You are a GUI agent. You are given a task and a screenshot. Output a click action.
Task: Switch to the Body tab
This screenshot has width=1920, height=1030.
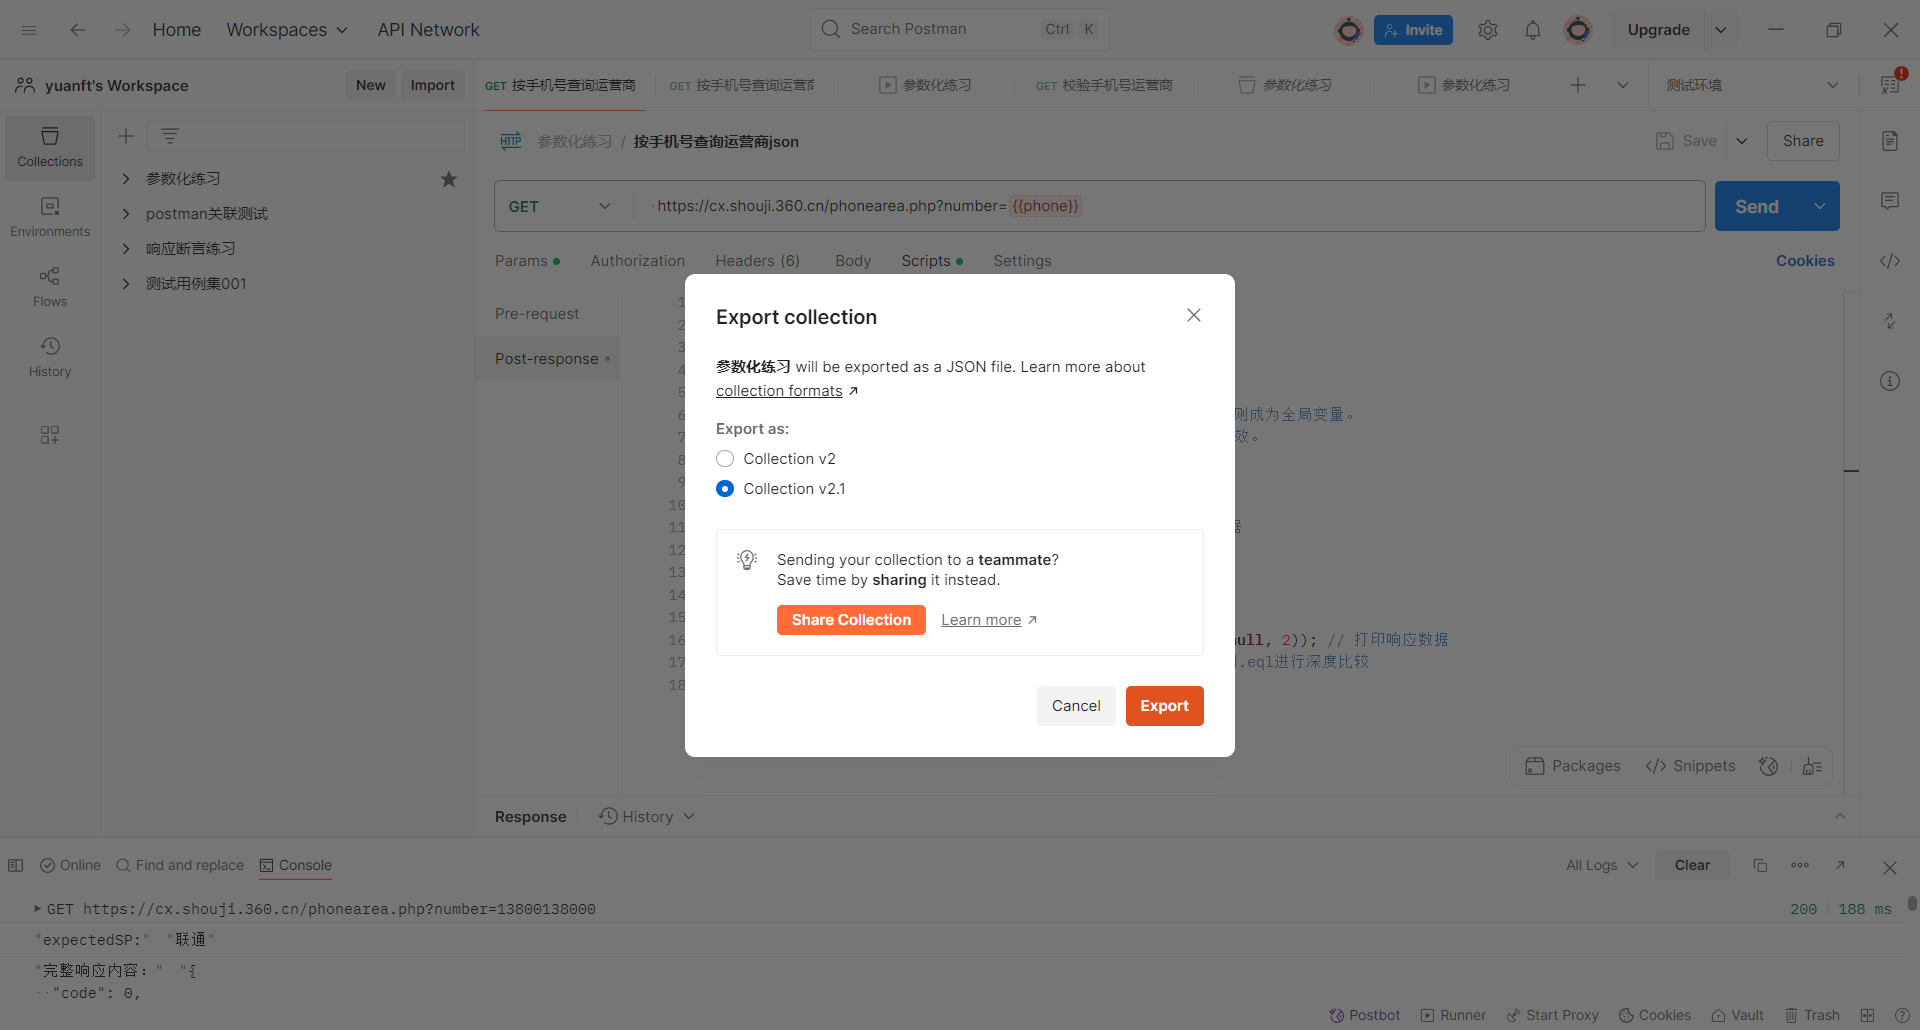click(853, 261)
